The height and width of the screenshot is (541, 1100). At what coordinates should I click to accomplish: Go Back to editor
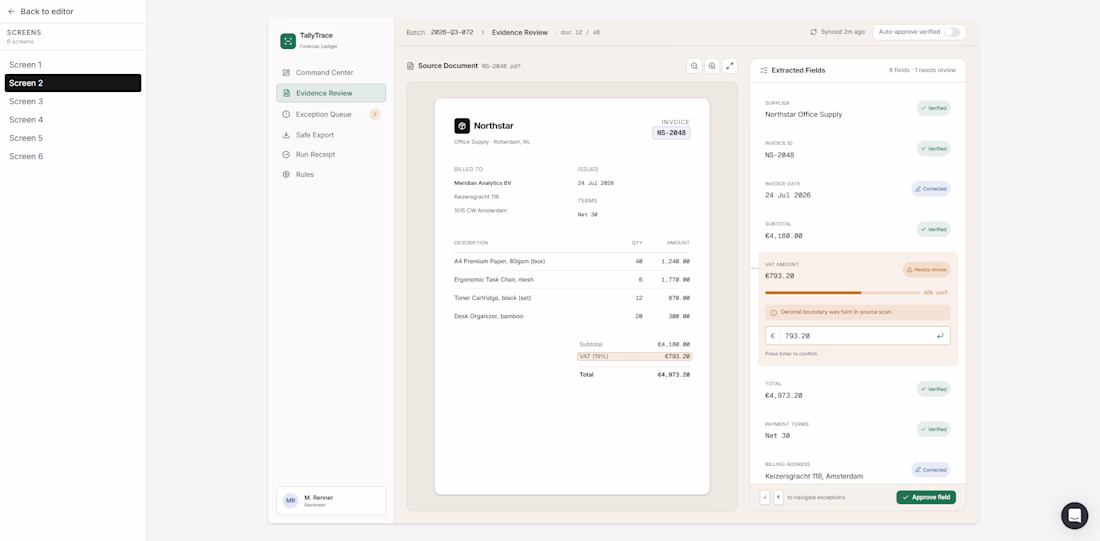coord(41,11)
